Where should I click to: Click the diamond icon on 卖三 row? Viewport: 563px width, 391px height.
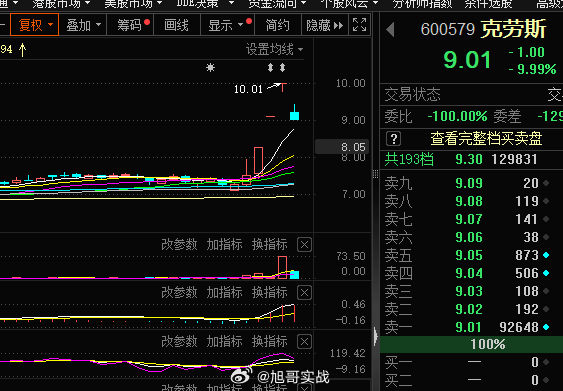[x=546, y=291]
